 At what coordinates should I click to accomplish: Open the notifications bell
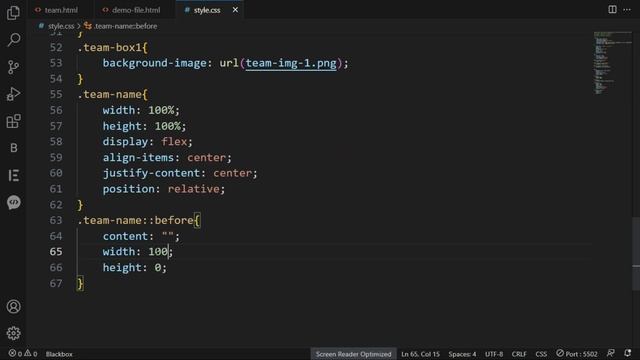pos(627,353)
